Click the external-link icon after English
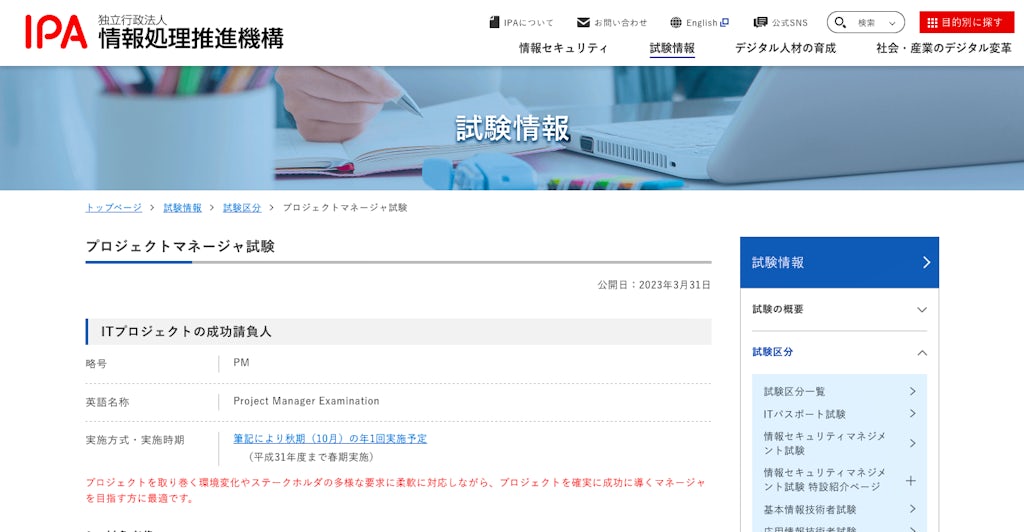 click(x=724, y=23)
